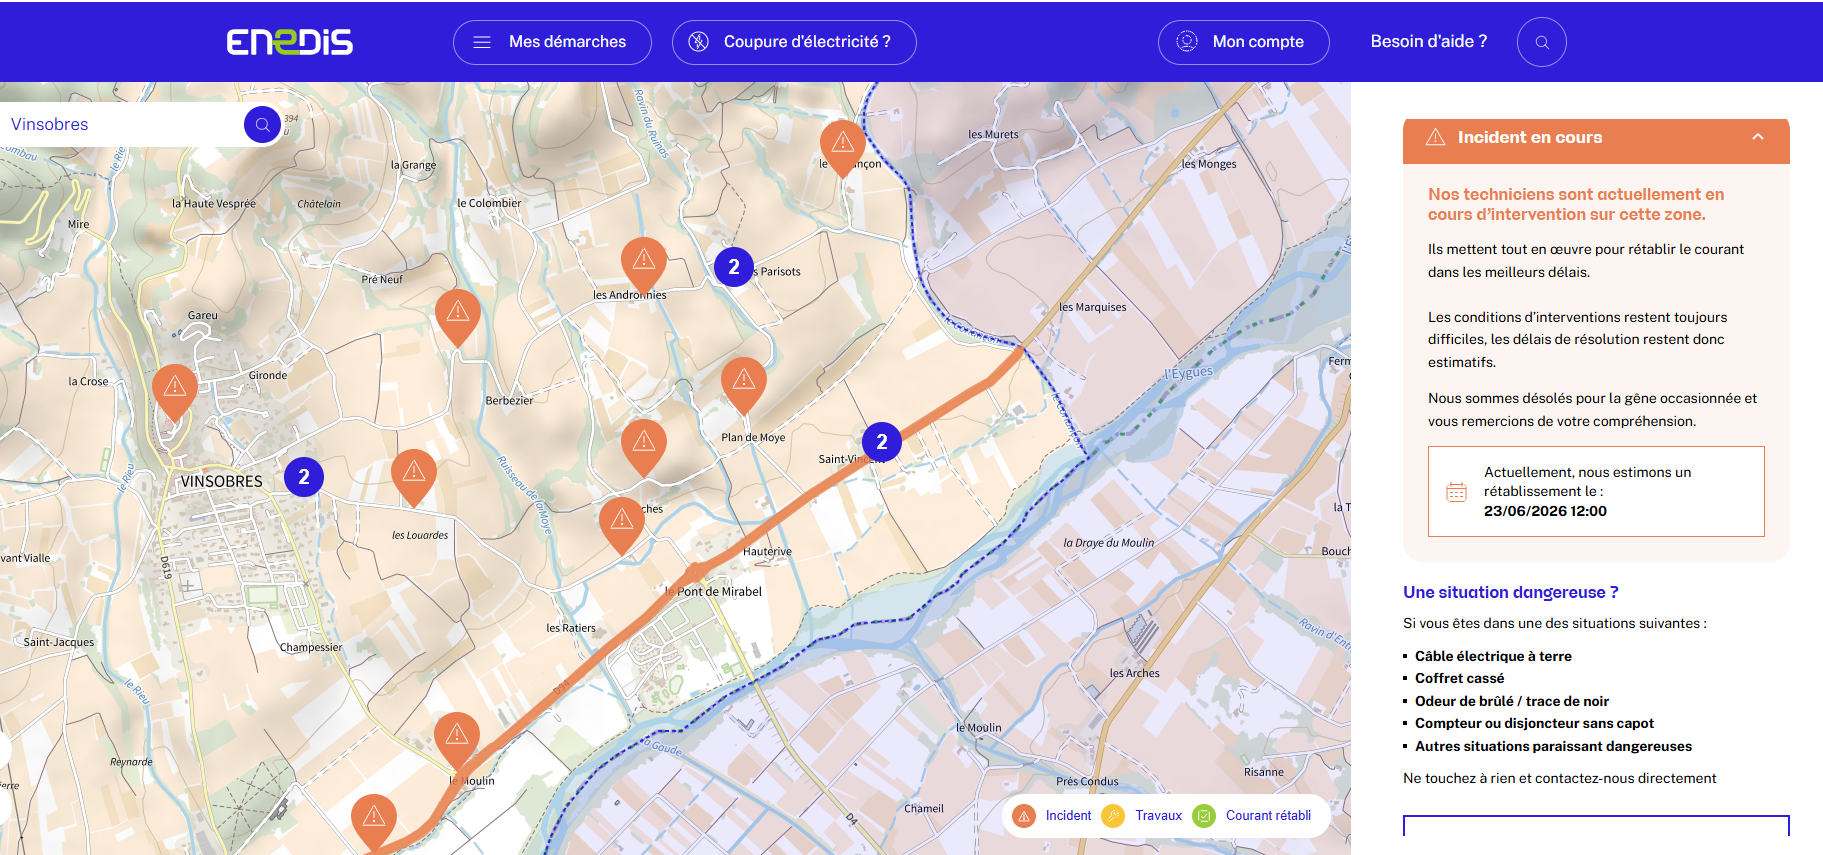
Task: Click the Courant rétabli legend label
Action: coord(1268,816)
